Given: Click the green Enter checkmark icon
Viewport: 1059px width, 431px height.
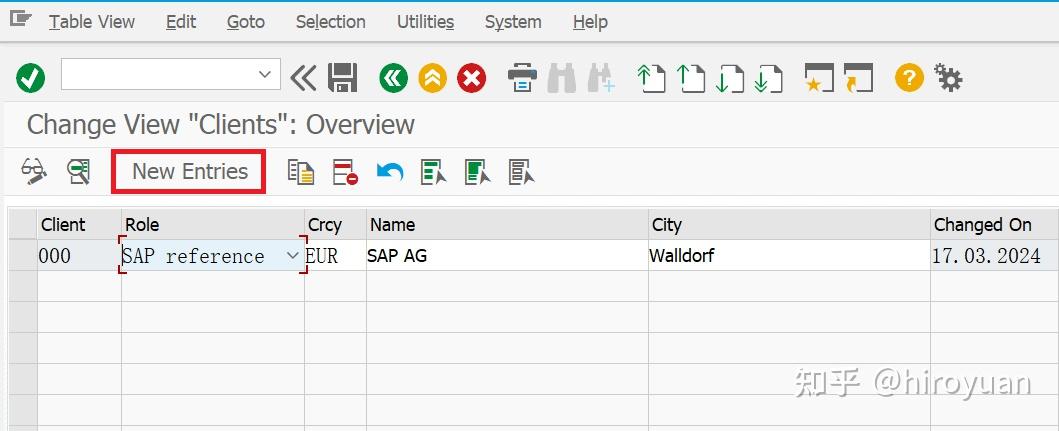Looking at the screenshot, I should (30, 78).
